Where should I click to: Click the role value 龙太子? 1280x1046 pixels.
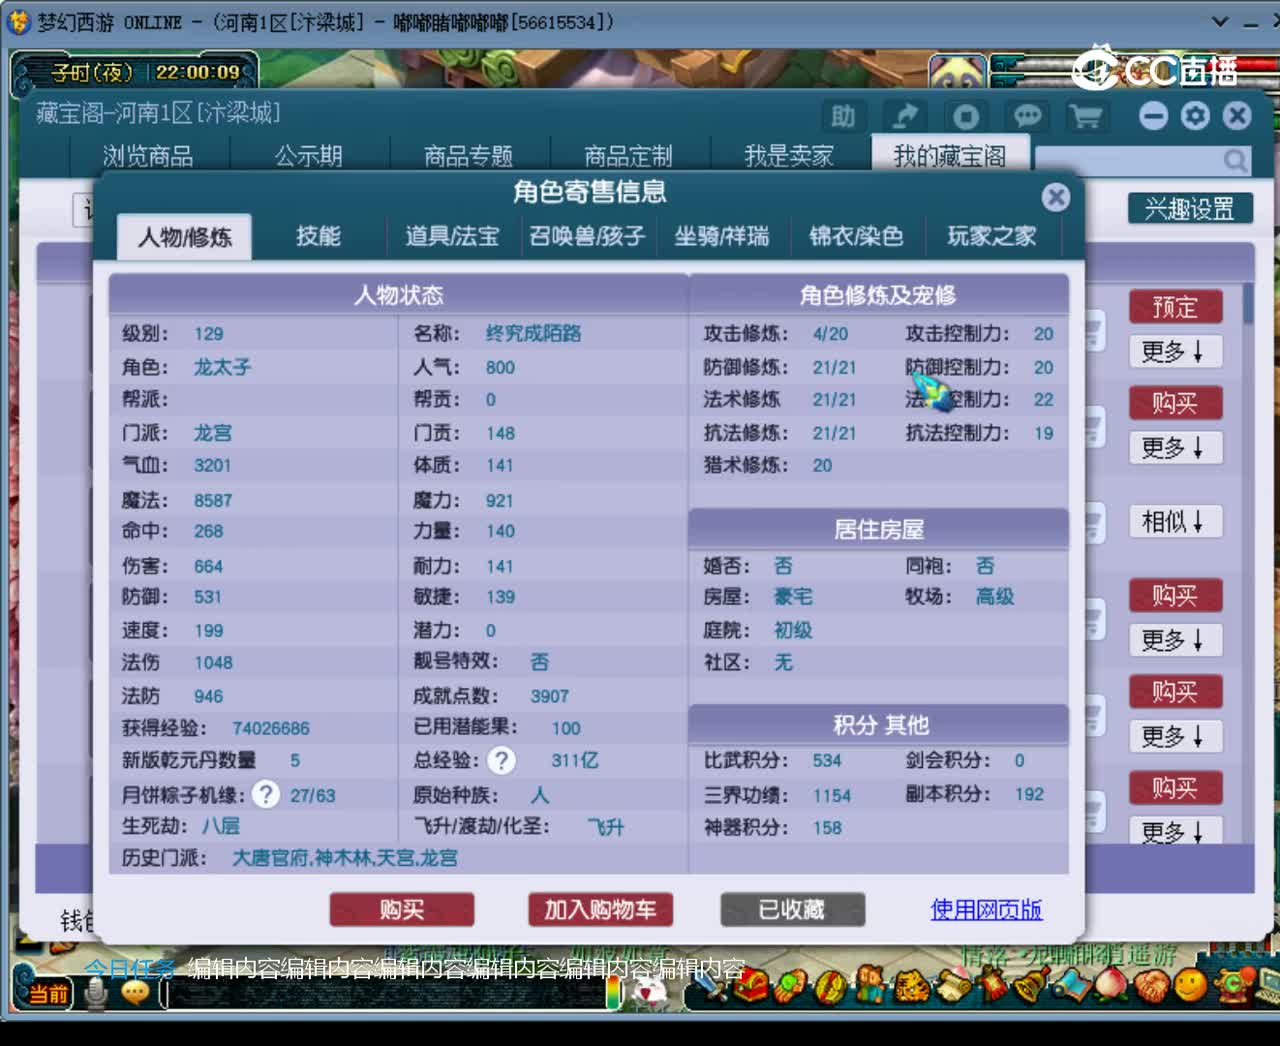222,367
